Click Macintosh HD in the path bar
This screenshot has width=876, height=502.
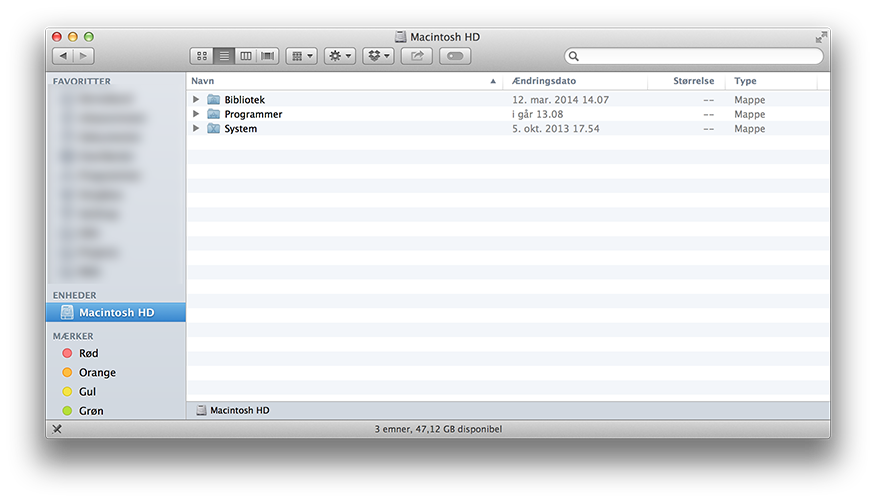pyautogui.click(x=233, y=410)
